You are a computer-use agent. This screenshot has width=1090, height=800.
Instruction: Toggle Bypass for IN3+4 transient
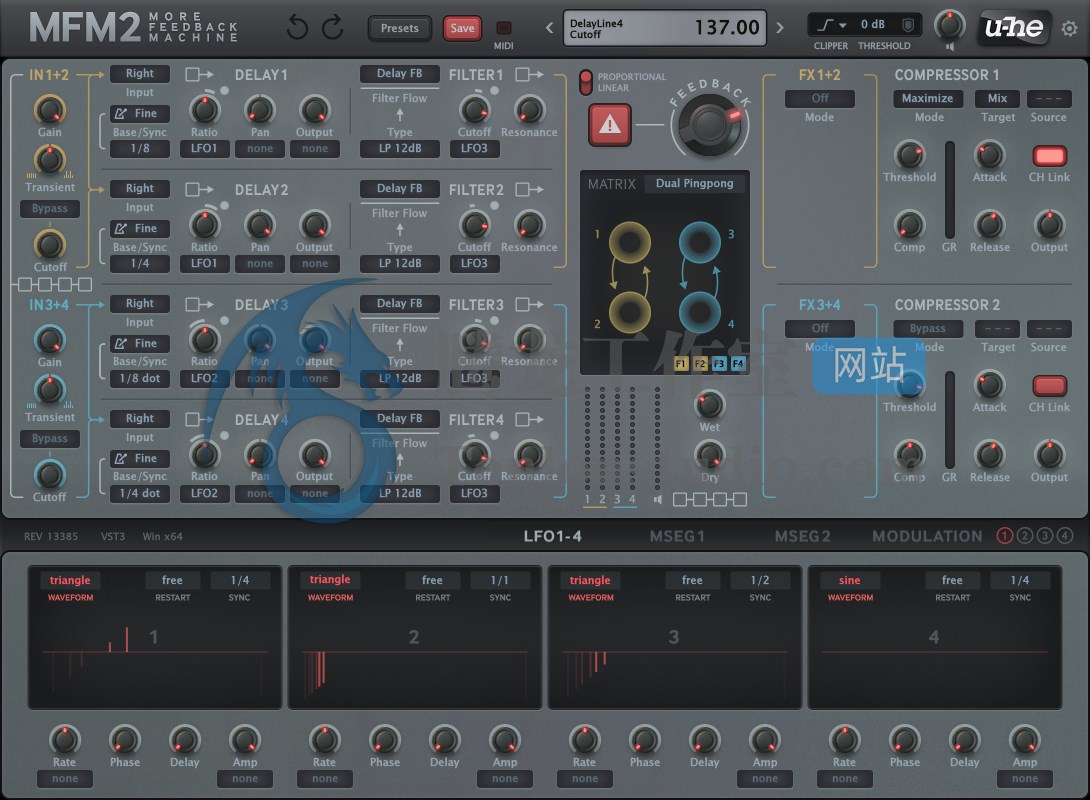click(50, 439)
